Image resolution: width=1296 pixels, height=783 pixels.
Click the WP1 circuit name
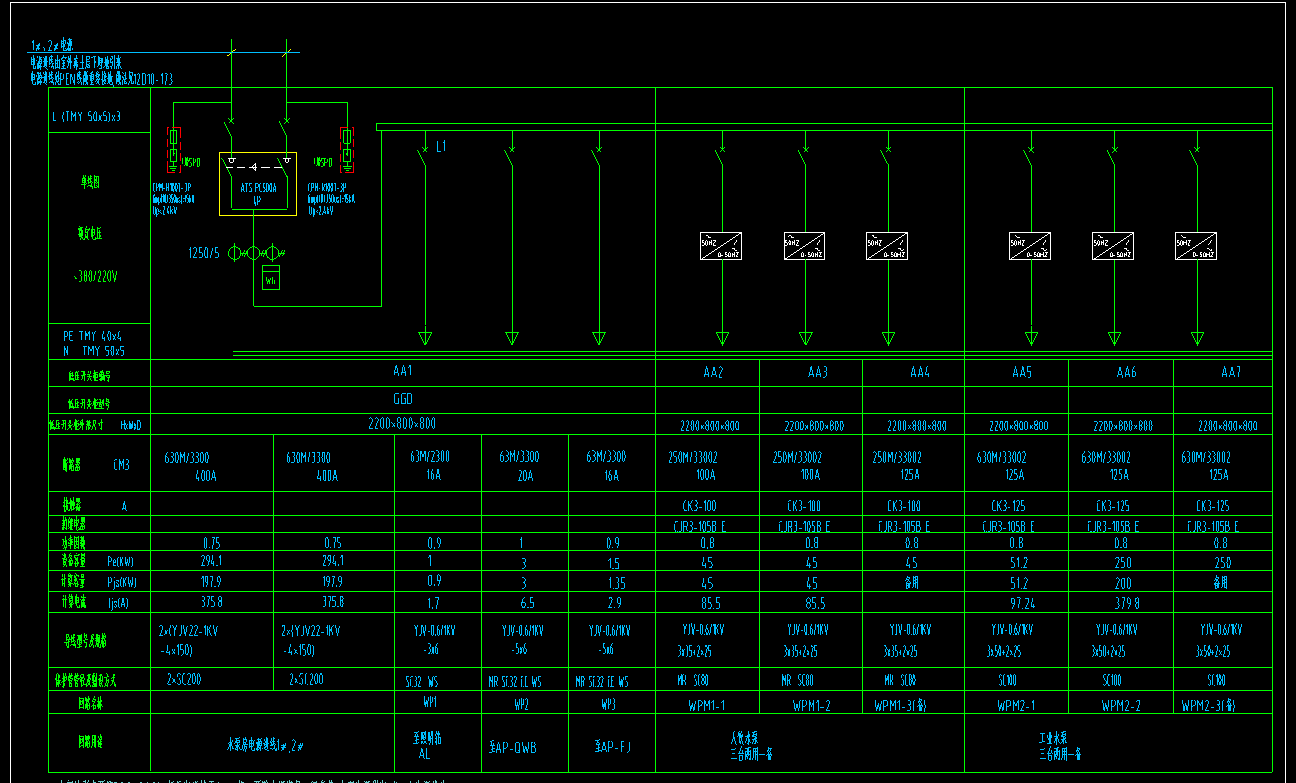coord(432,703)
